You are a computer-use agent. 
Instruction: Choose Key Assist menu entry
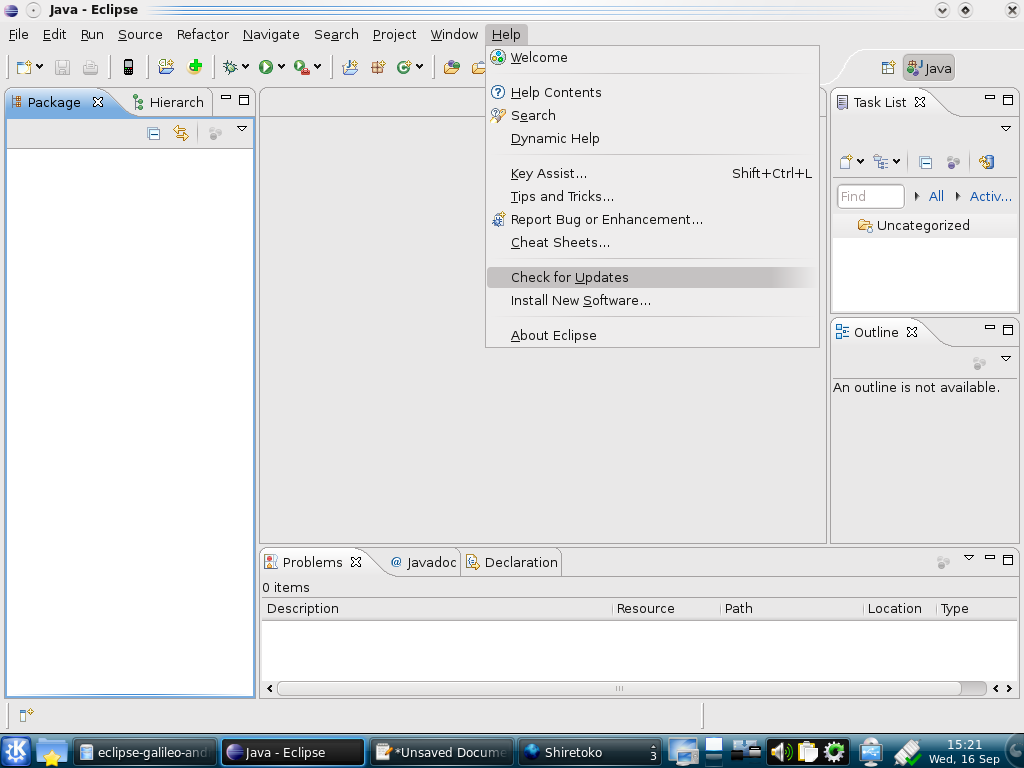tap(652, 174)
